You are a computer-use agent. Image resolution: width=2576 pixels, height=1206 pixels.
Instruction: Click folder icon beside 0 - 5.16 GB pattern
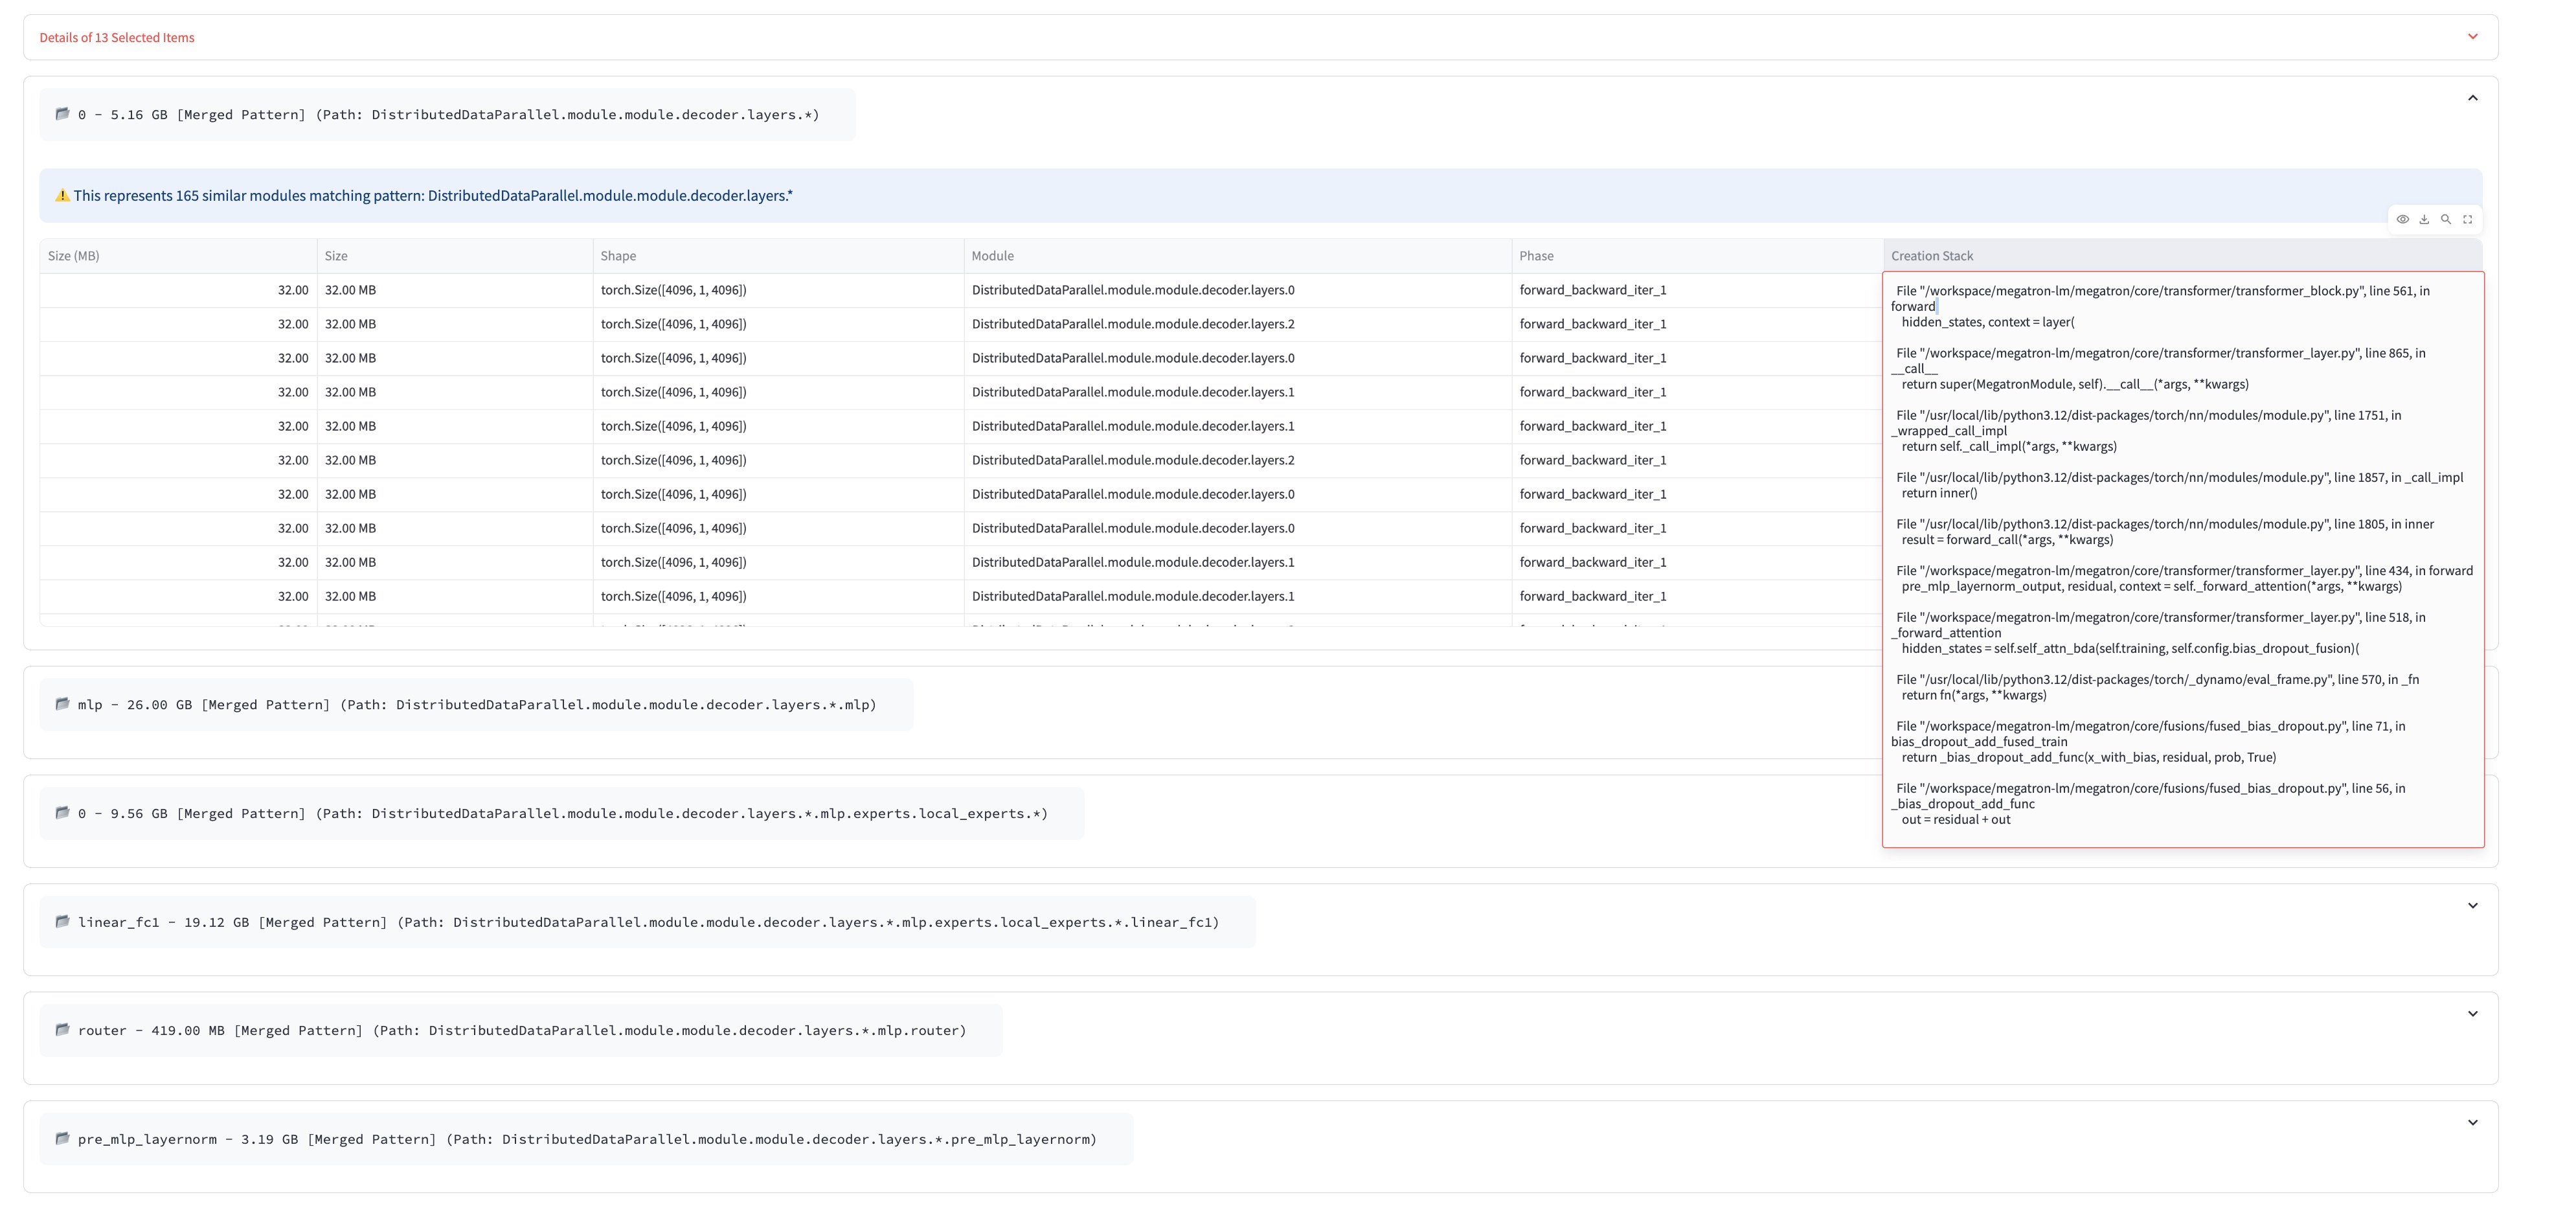click(62, 114)
